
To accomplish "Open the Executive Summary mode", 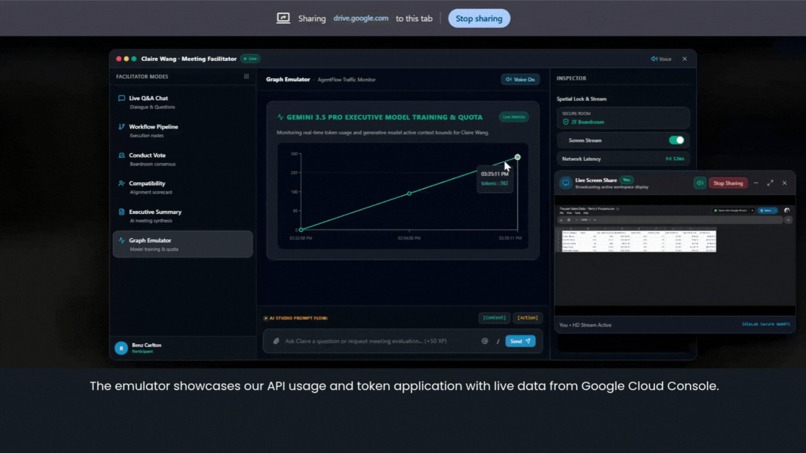I will click(182, 216).
